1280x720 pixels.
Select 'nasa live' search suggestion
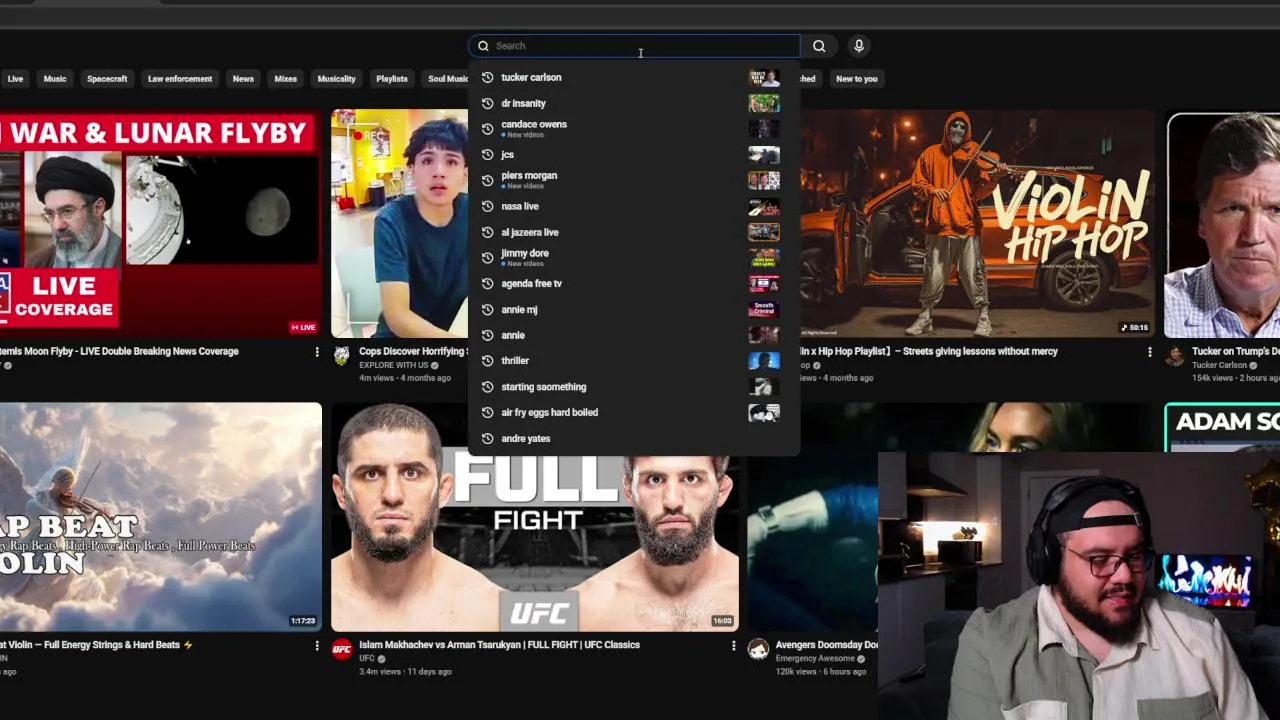[x=634, y=206]
